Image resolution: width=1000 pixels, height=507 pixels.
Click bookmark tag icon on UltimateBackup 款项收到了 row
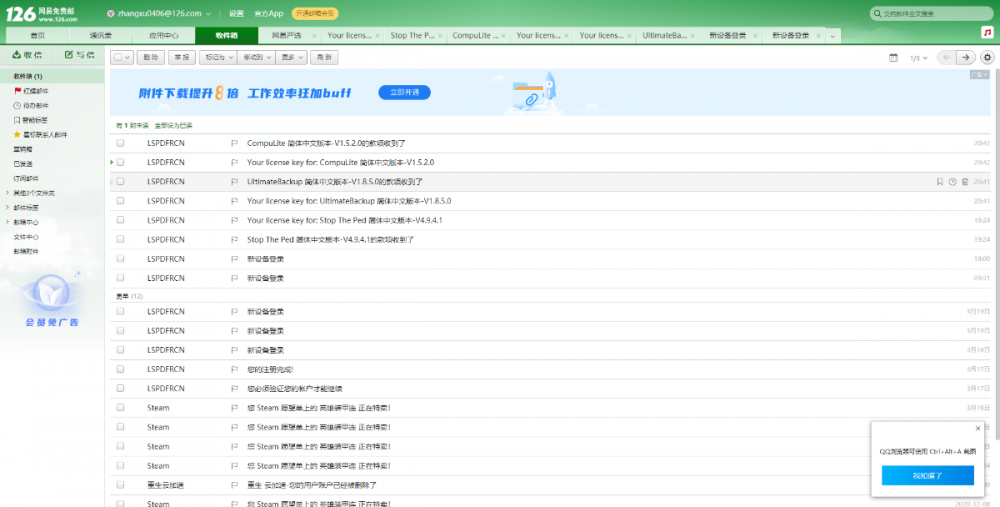pos(939,182)
